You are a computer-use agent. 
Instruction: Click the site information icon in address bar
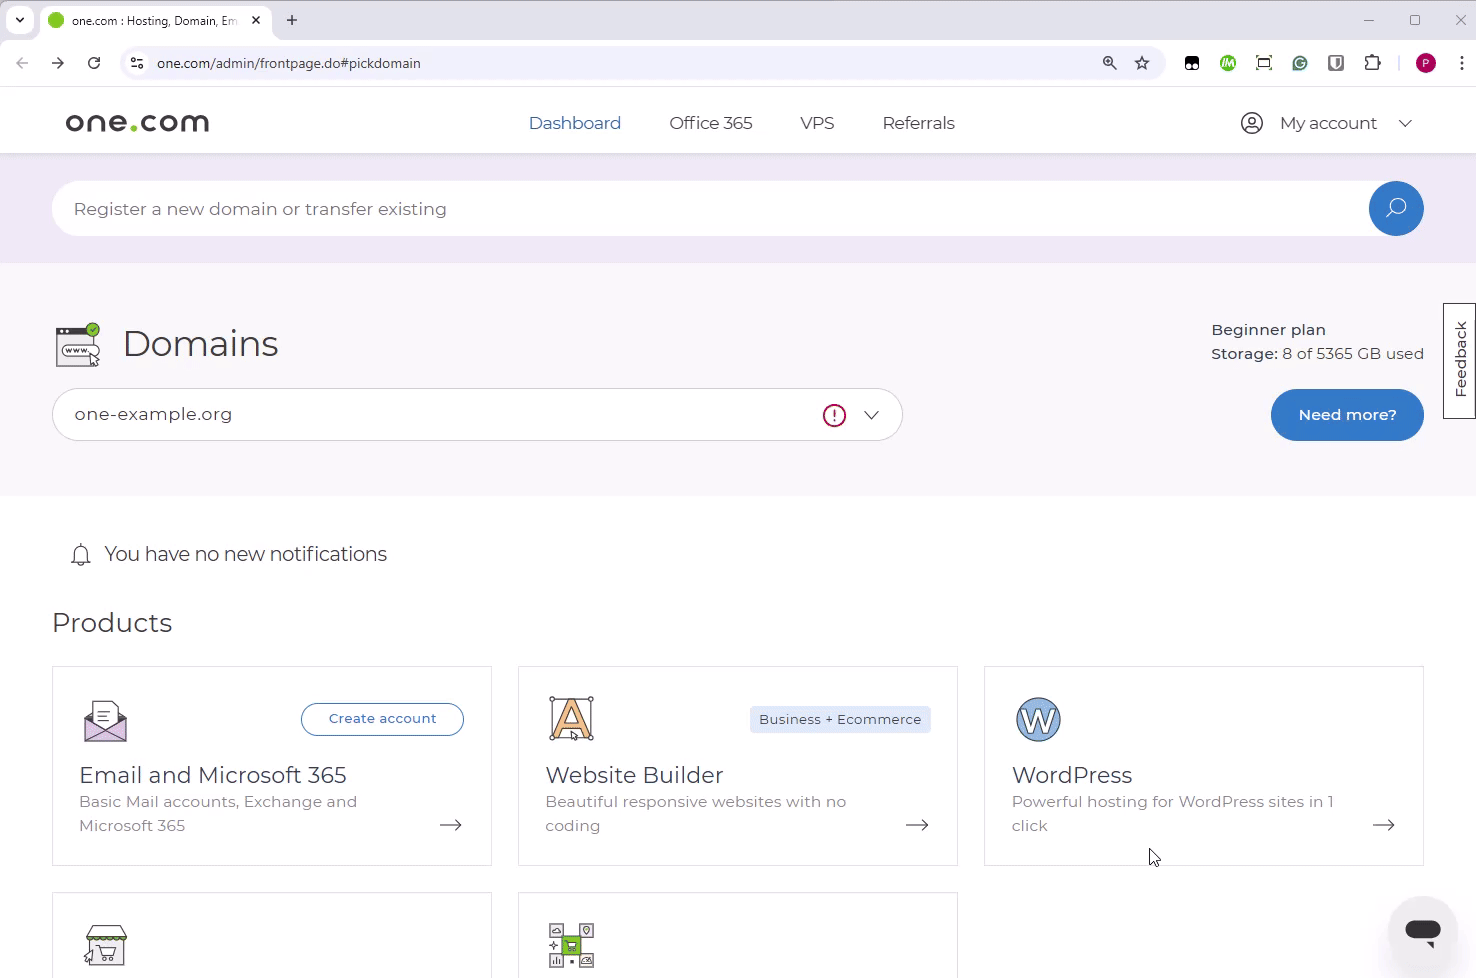pyautogui.click(x=137, y=63)
